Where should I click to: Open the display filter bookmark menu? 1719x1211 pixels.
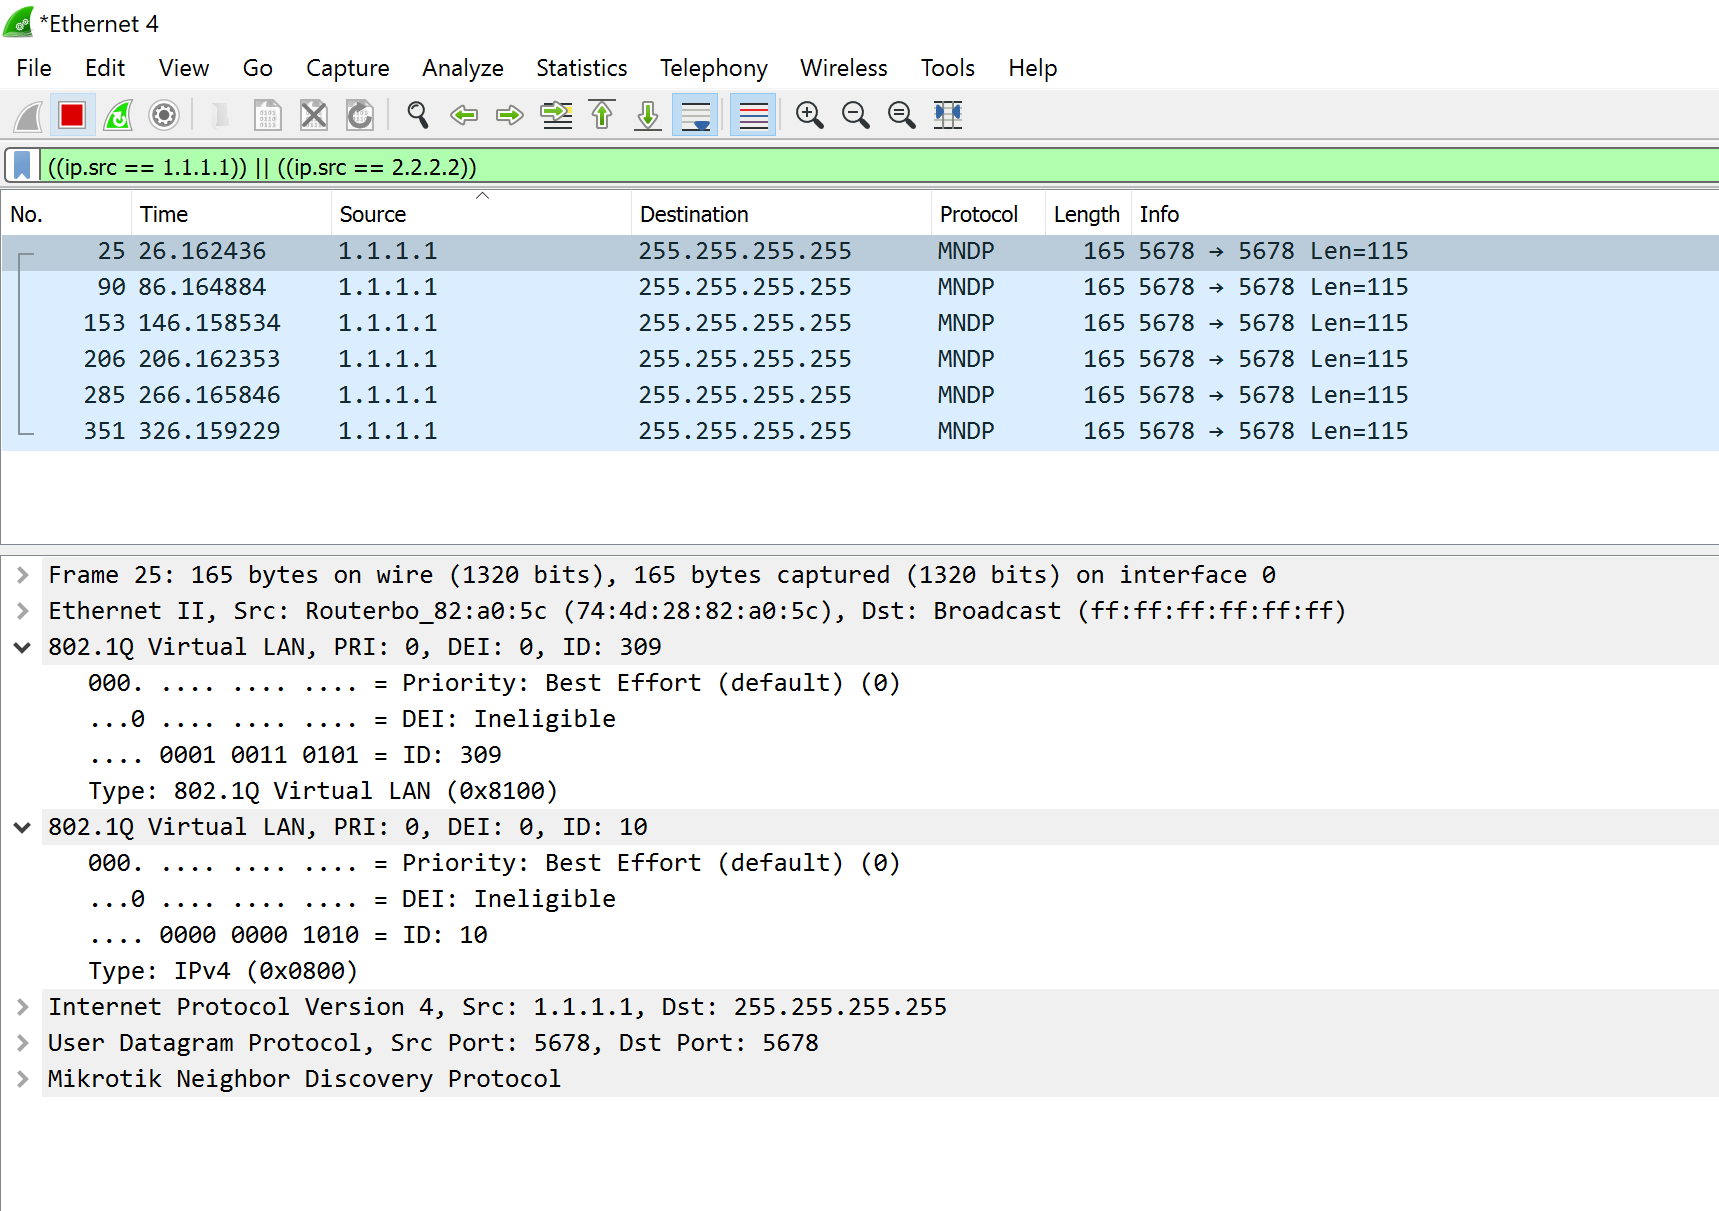pos(22,166)
